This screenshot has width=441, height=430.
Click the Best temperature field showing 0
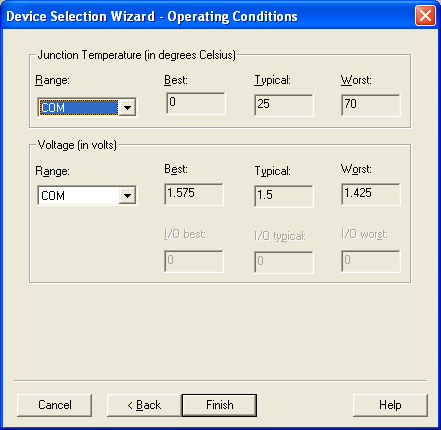pyautogui.click(x=196, y=104)
